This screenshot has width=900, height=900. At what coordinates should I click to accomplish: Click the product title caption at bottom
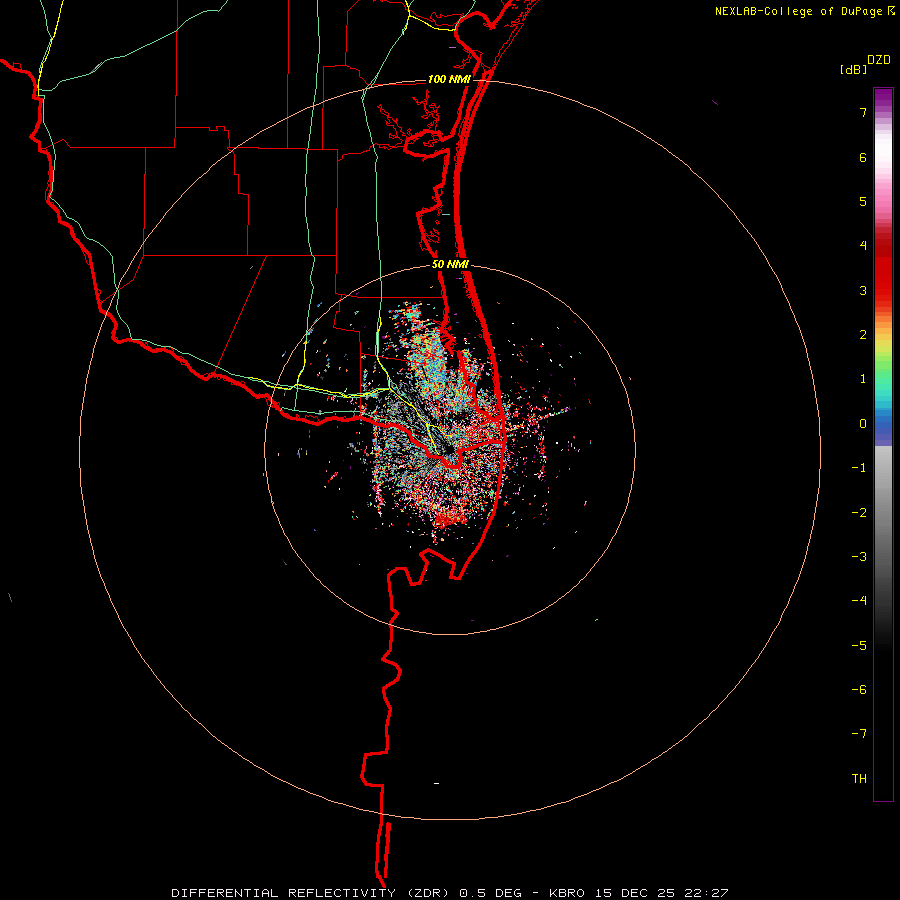[450, 893]
